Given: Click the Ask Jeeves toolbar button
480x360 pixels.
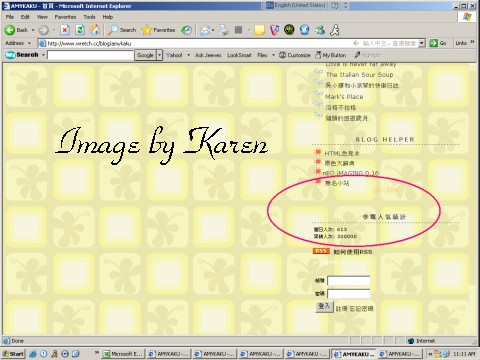Looking at the screenshot, I should 208,55.
